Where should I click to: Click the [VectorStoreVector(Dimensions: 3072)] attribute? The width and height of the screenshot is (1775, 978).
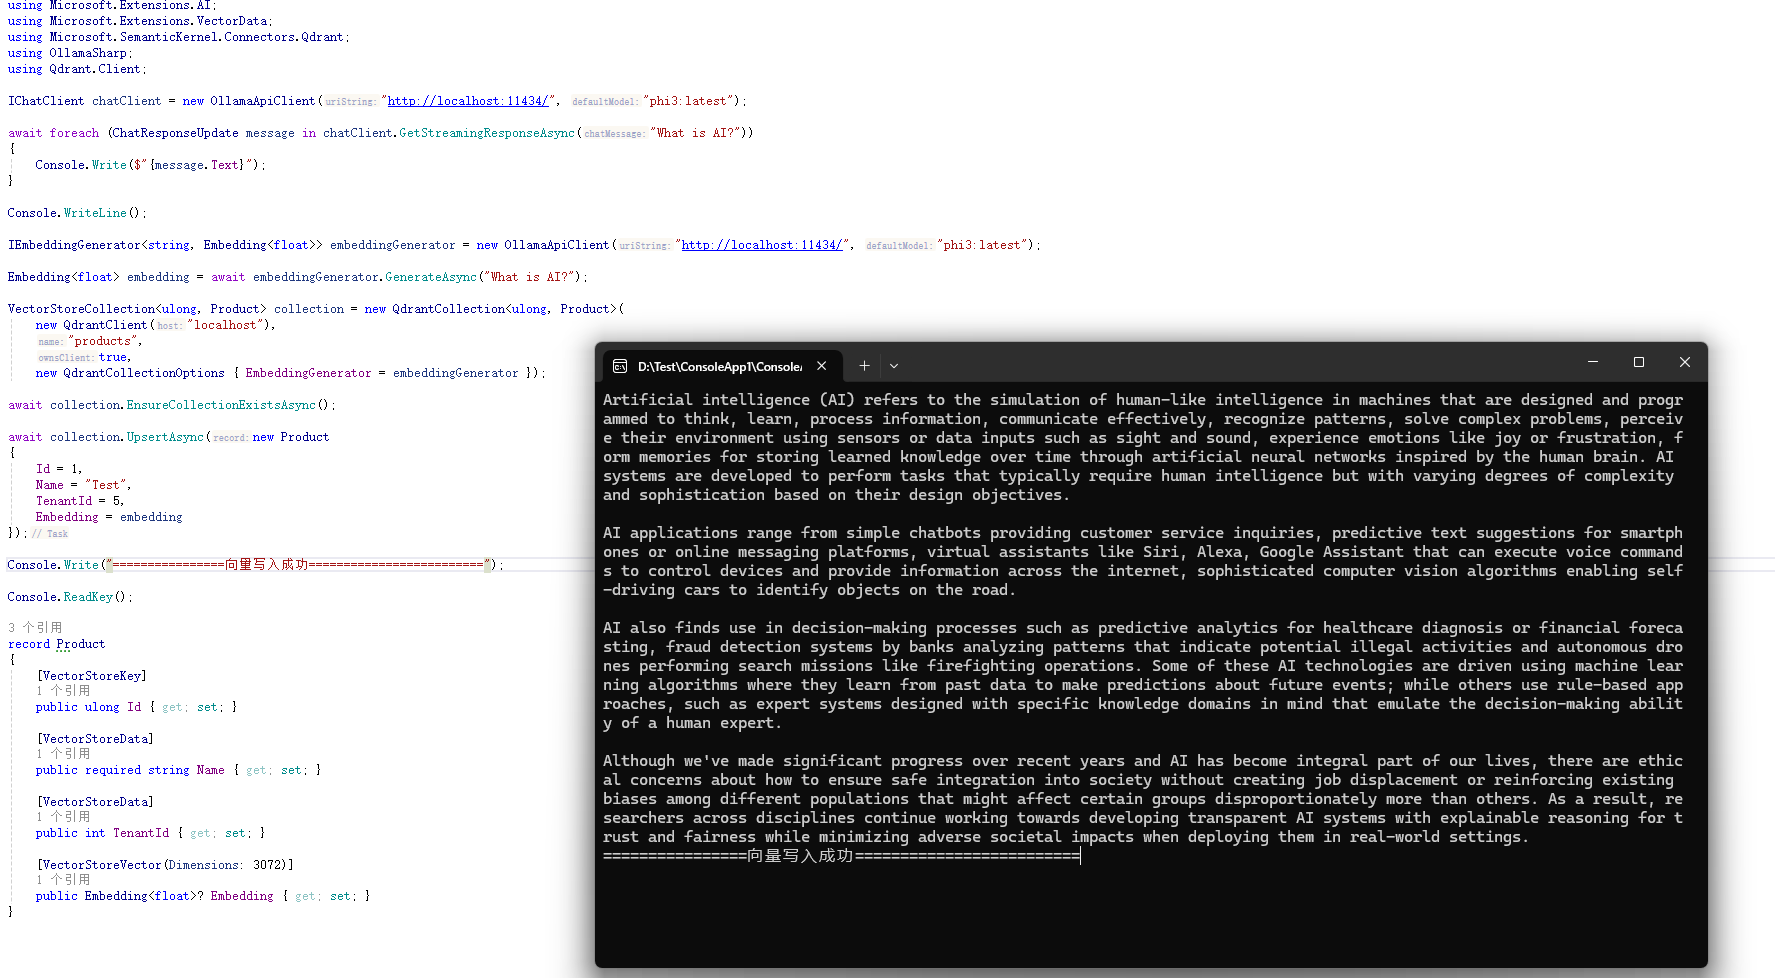tap(165, 865)
